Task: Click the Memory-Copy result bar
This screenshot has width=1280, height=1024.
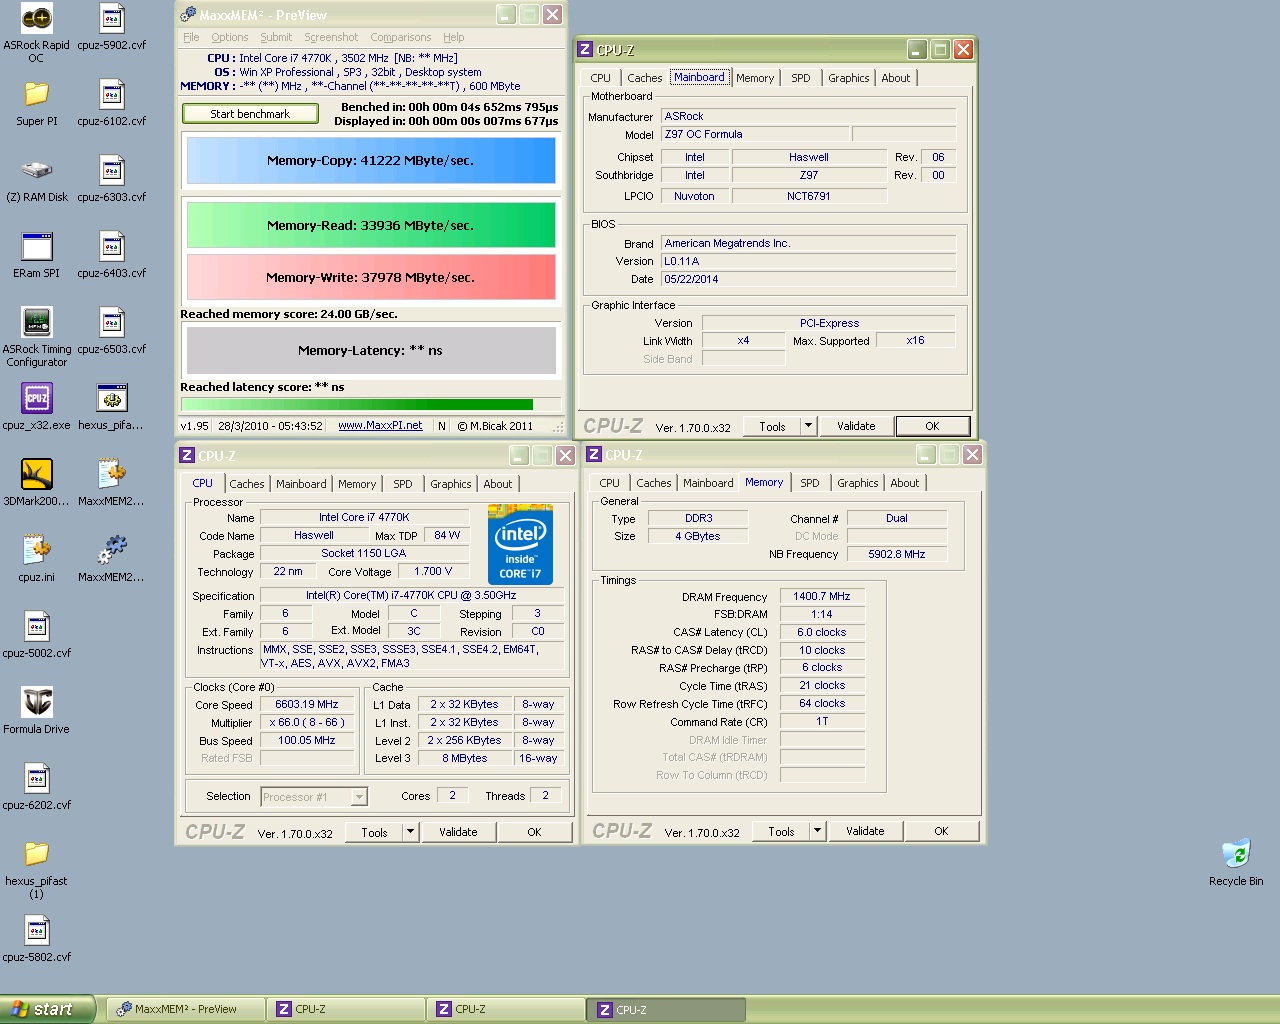Action: coord(371,160)
